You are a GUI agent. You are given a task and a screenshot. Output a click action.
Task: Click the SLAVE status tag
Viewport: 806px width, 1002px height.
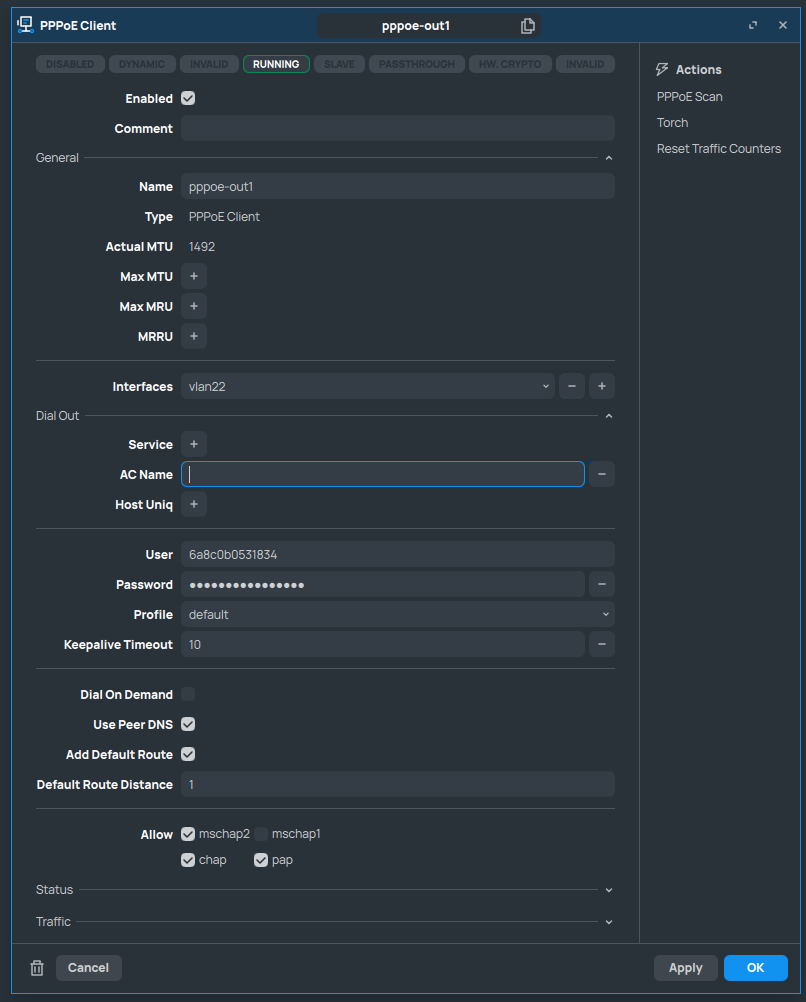pos(339,64)
